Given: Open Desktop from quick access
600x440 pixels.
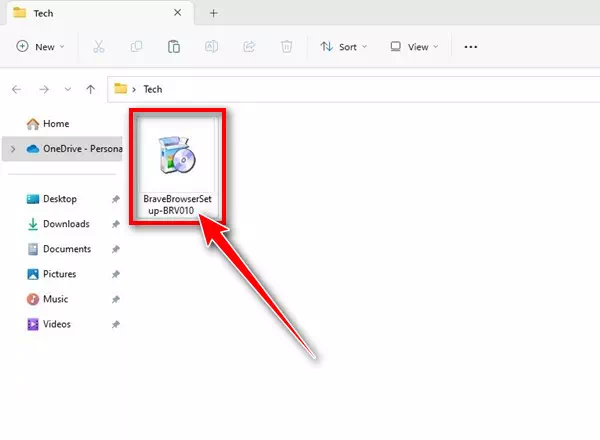Looking at the screenshot, I should (x=52, y=199).
